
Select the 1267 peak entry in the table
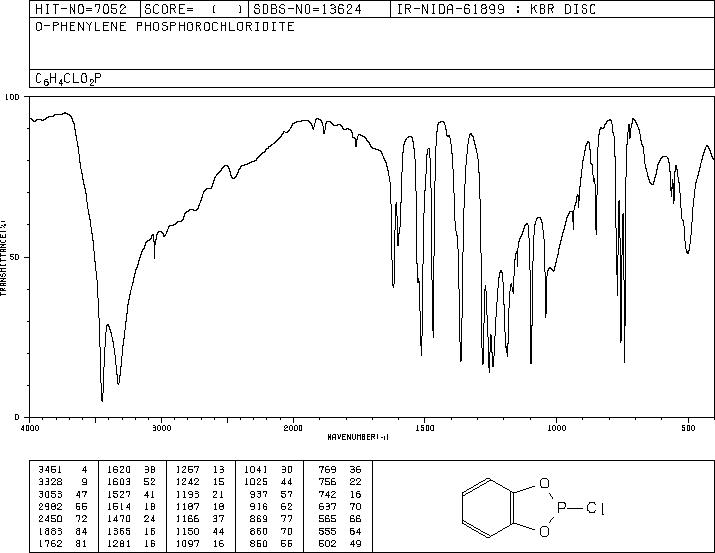click(x=201, y=470)
